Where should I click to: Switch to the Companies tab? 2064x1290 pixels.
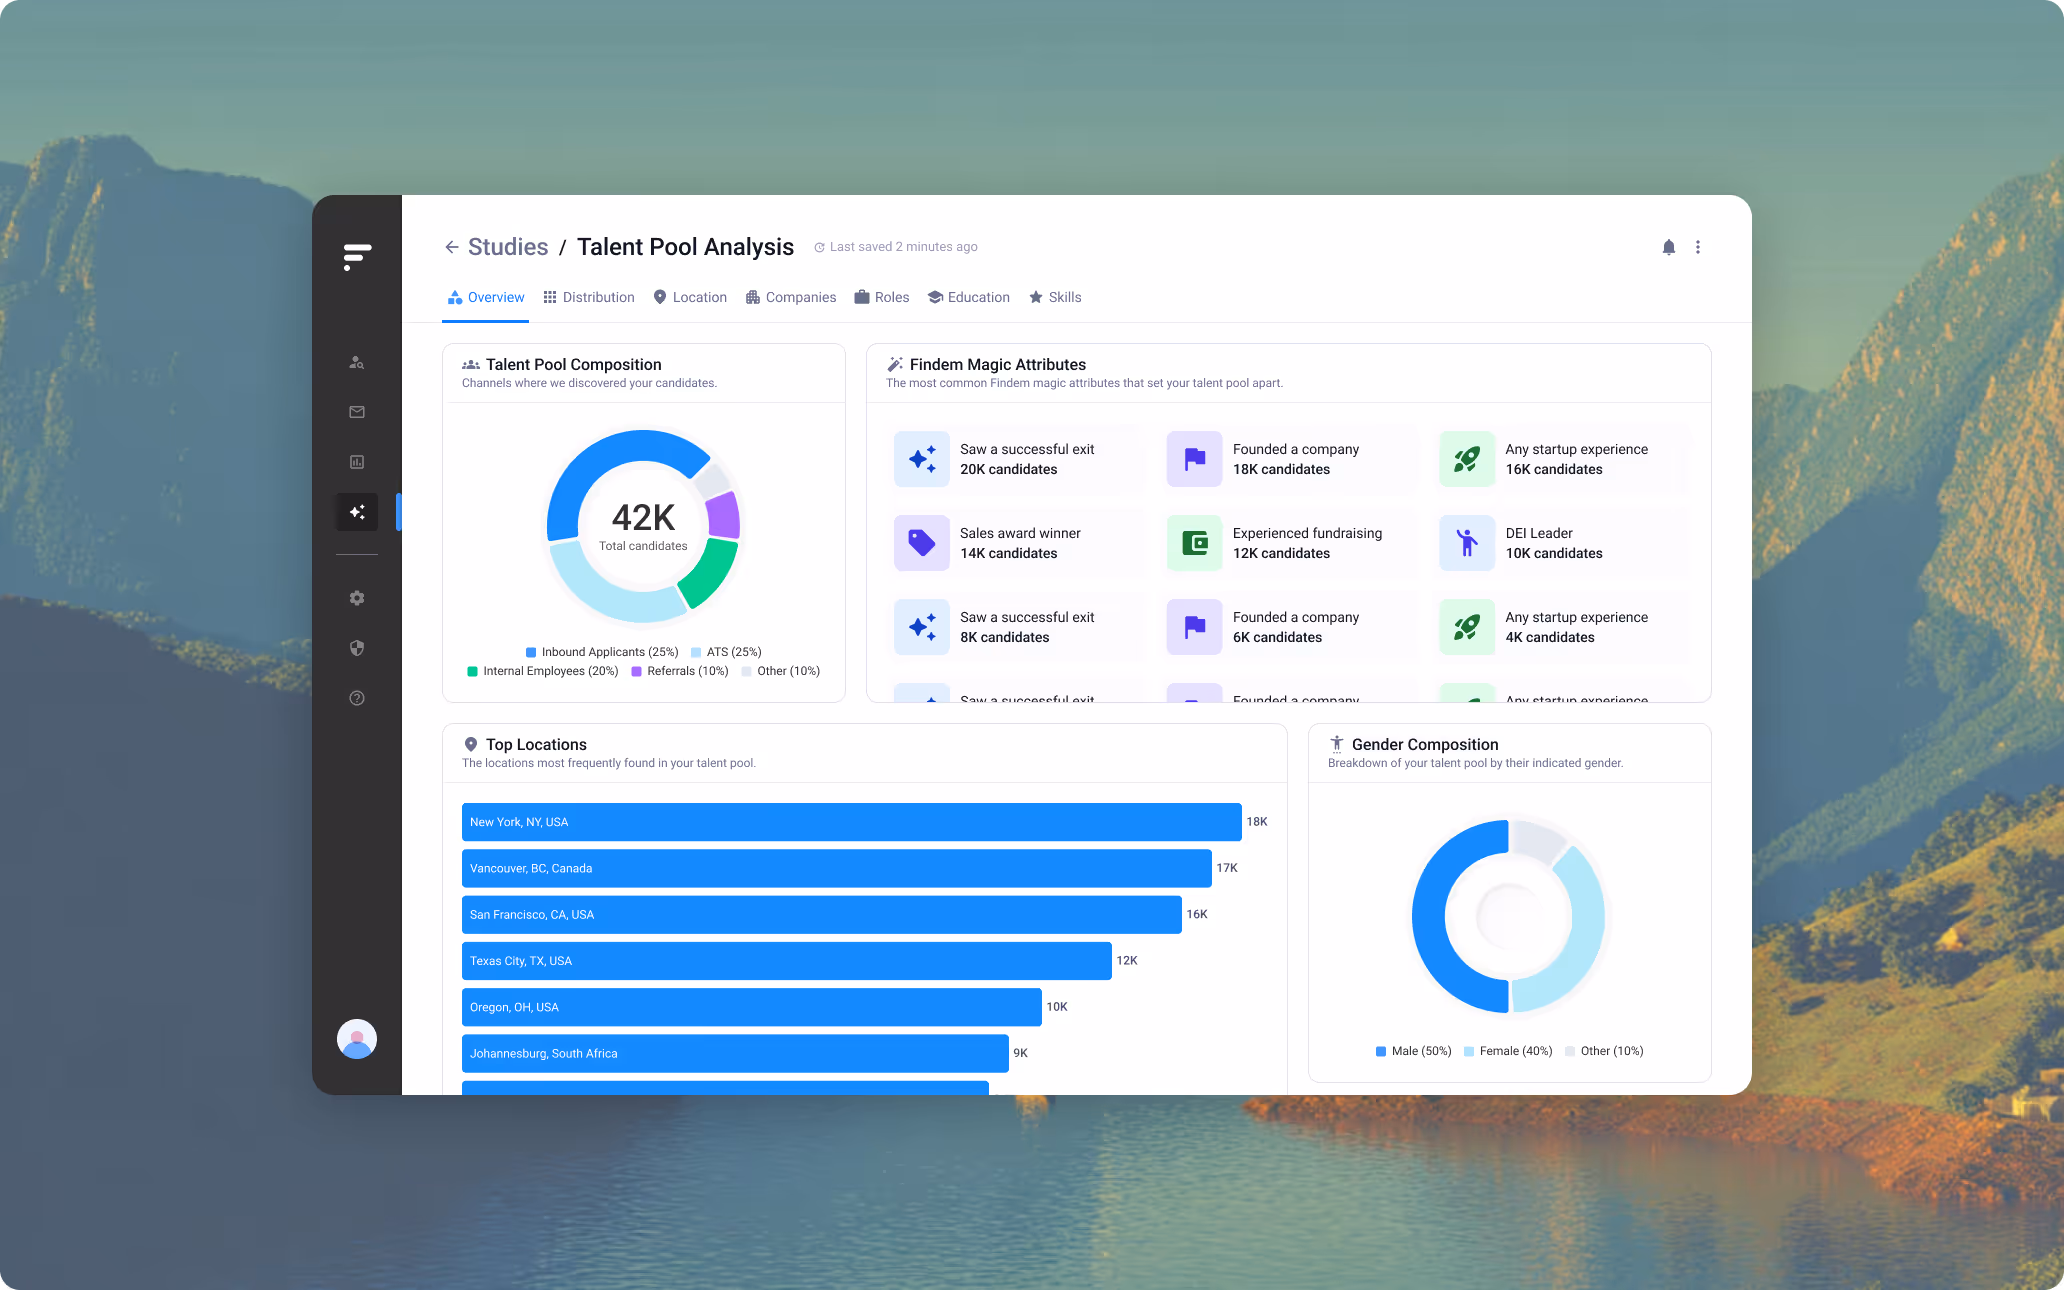791,297
